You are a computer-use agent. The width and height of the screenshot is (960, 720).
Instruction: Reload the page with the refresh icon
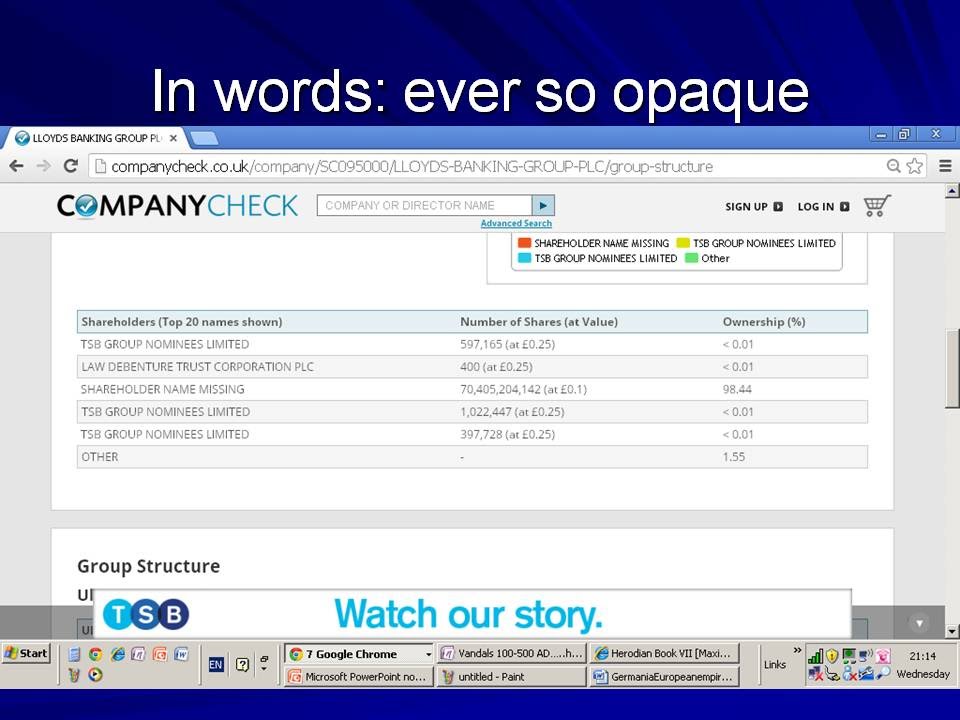click(x=71, y=166)
